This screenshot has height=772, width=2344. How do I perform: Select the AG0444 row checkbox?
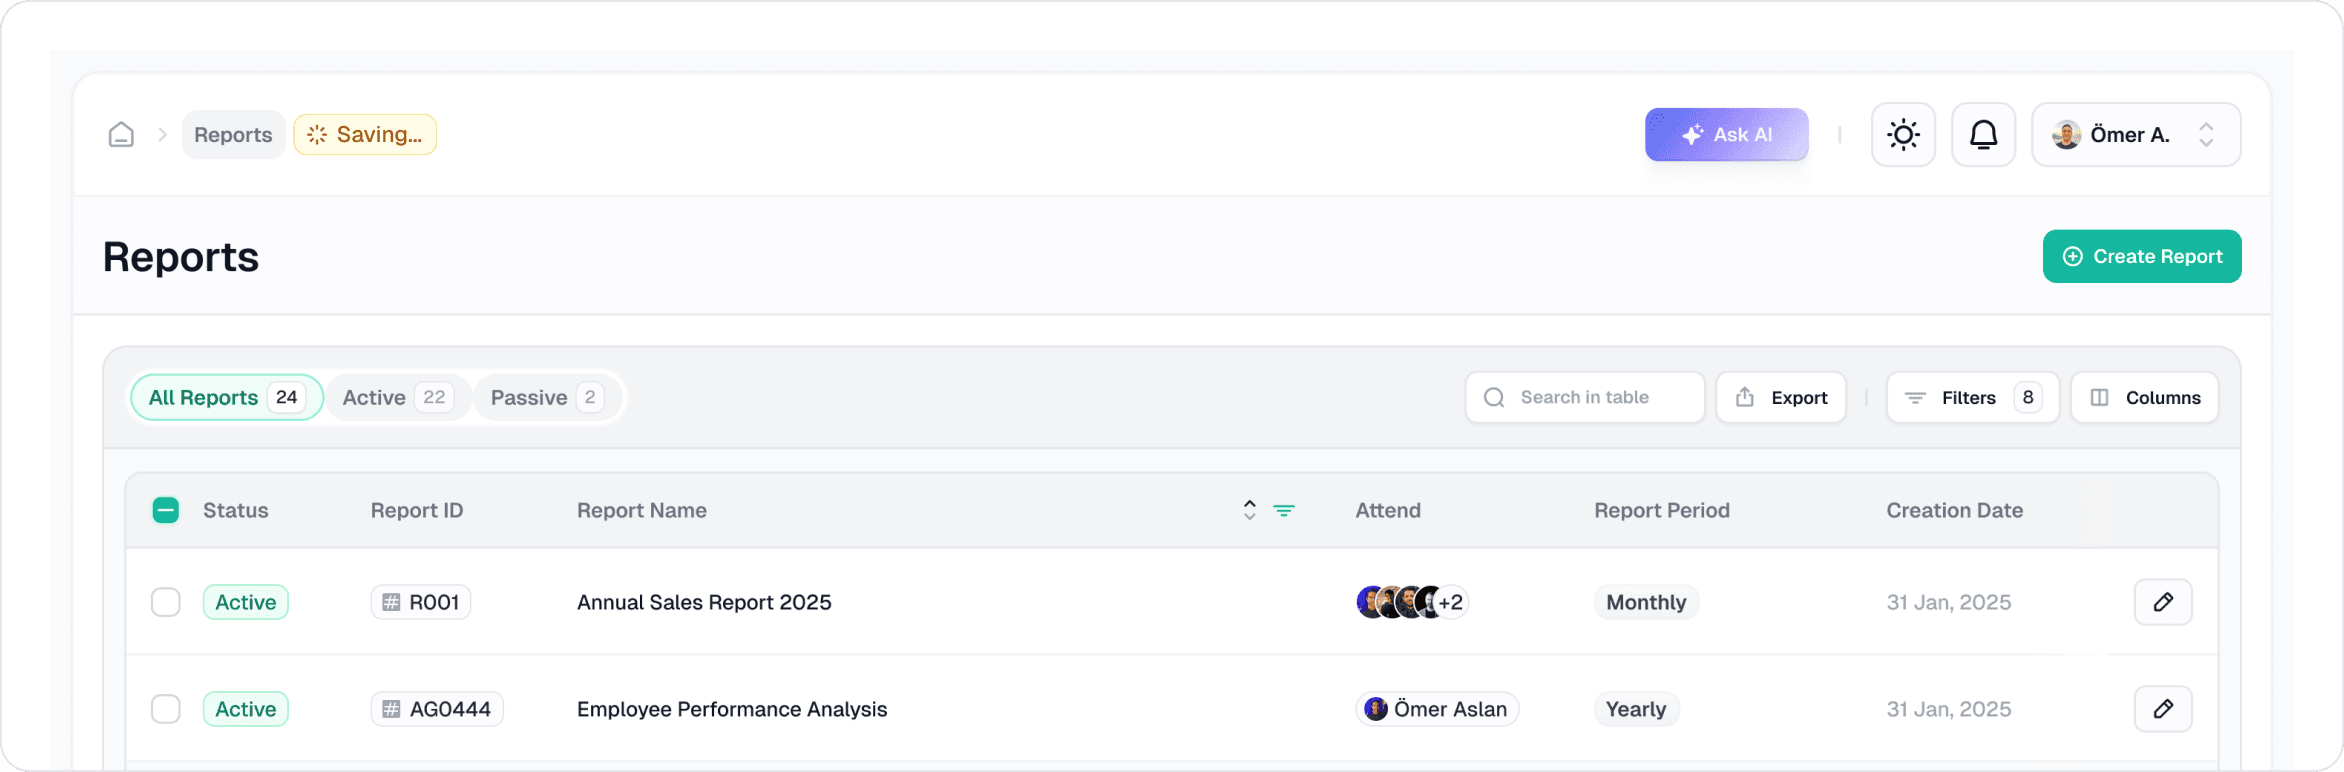tap(166, 709)
